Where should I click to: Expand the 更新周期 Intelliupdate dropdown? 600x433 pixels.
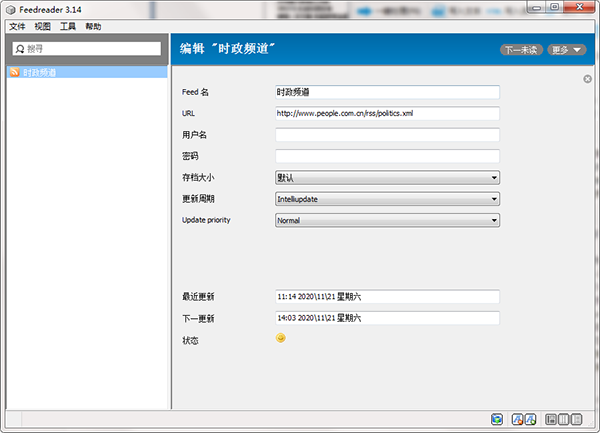[x=387, y=199]
